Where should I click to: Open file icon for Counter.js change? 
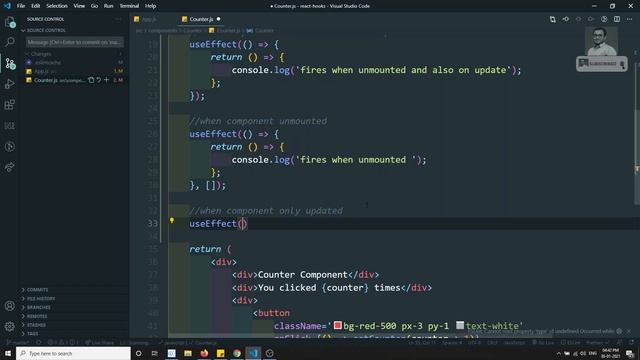point(91,80)
